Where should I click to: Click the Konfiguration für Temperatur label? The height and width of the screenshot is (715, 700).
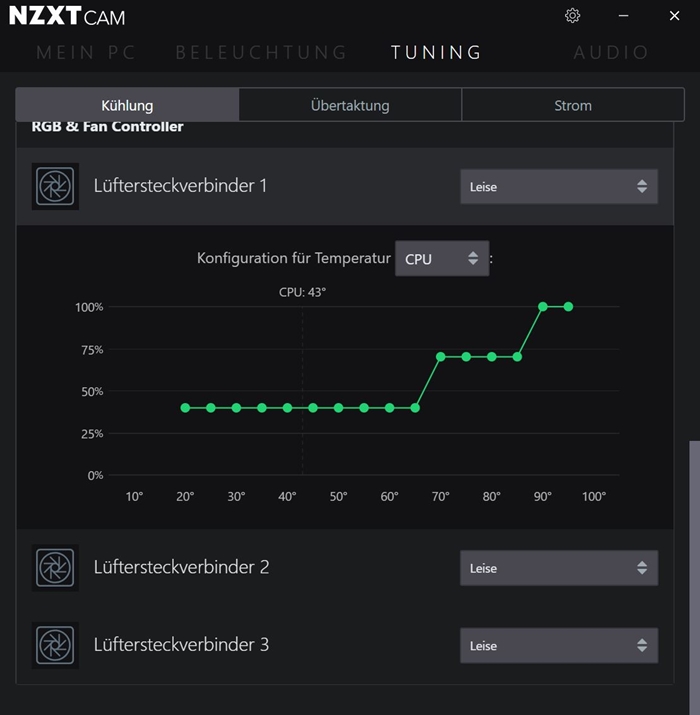(x=294, y=258)
